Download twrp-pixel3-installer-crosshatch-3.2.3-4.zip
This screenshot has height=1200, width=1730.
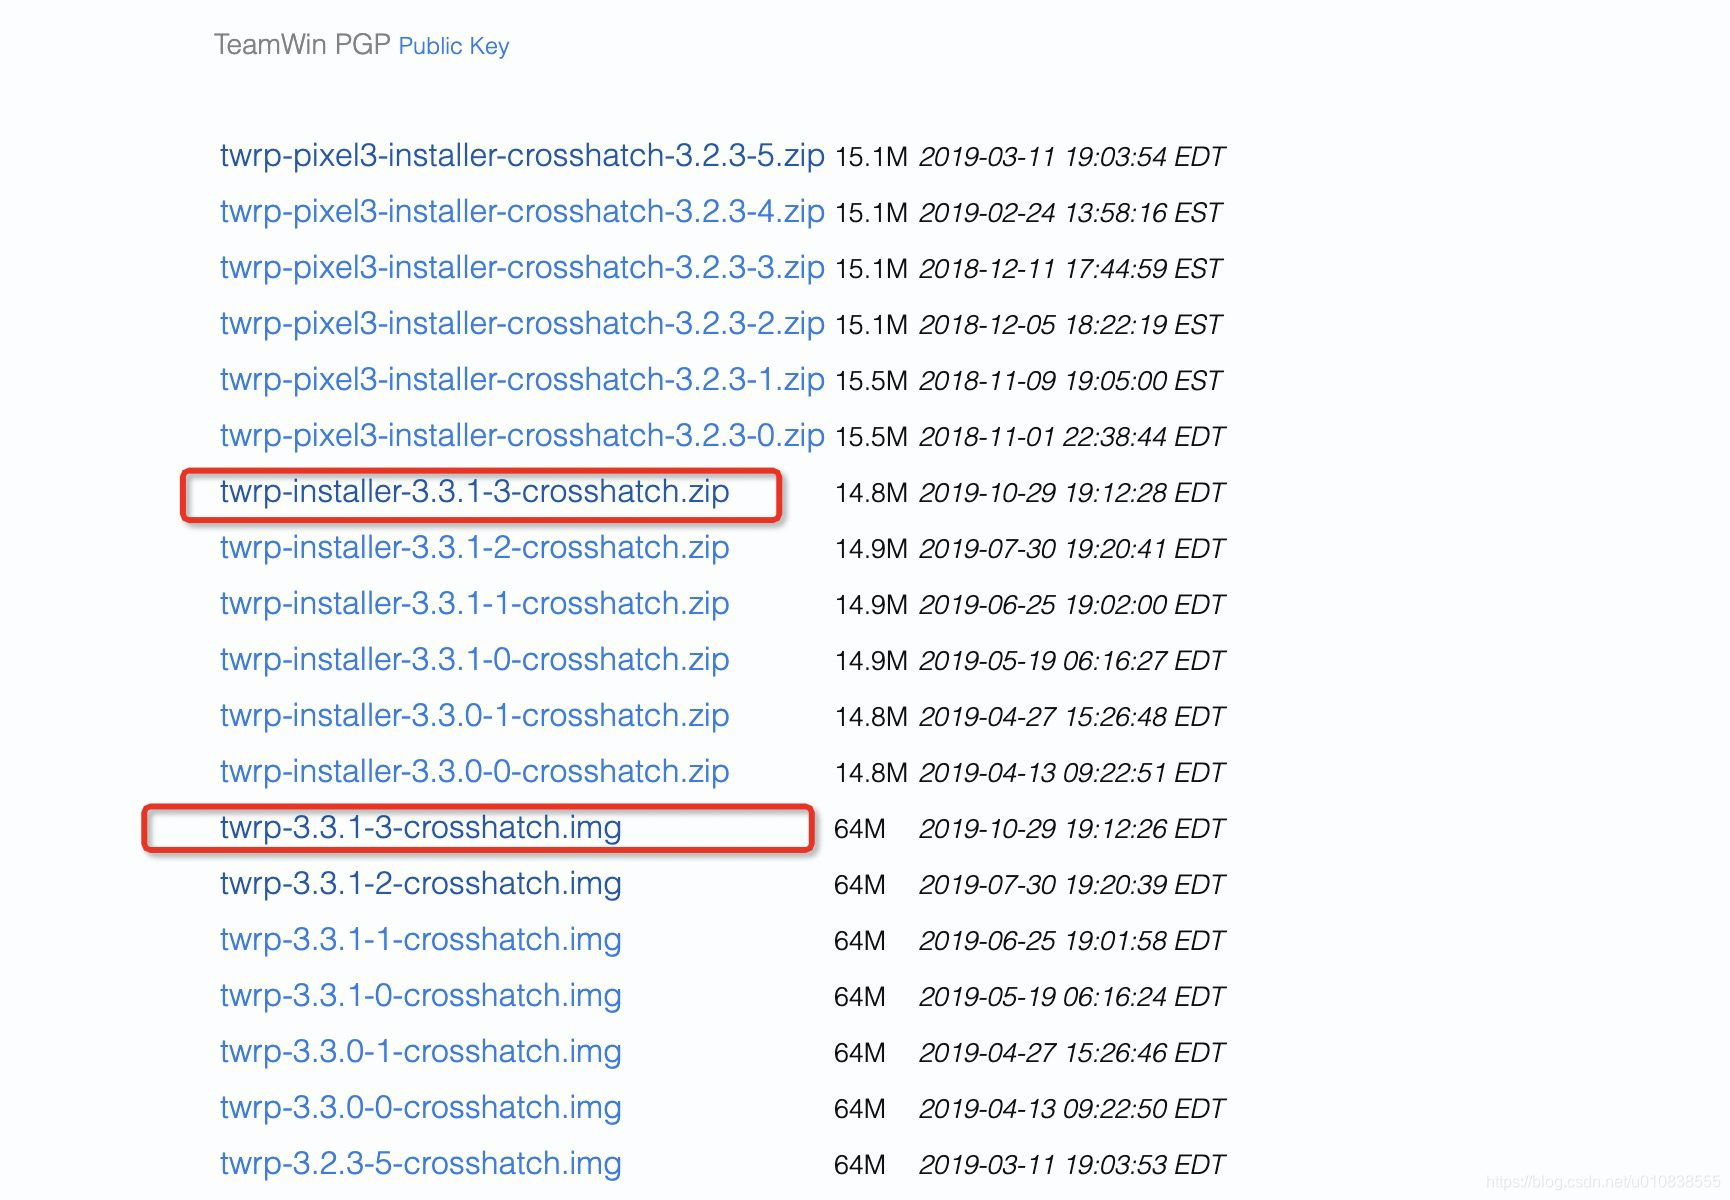click(522, 212)
